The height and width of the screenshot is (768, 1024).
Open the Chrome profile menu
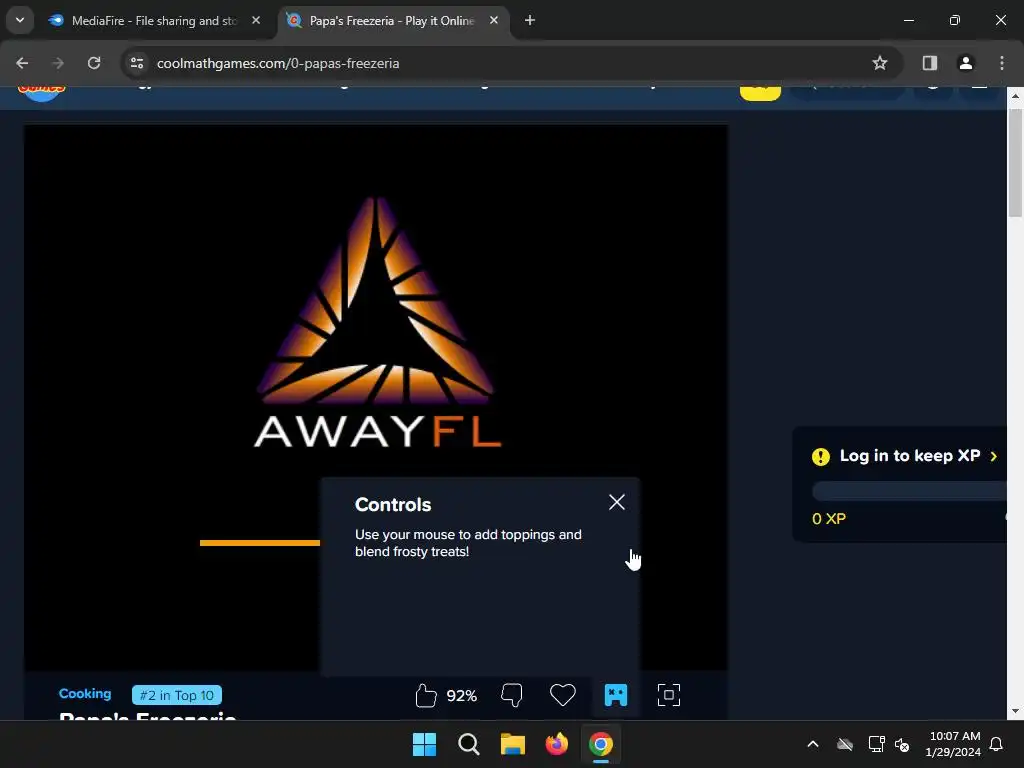pyautogui.click(x=965, y=63)
